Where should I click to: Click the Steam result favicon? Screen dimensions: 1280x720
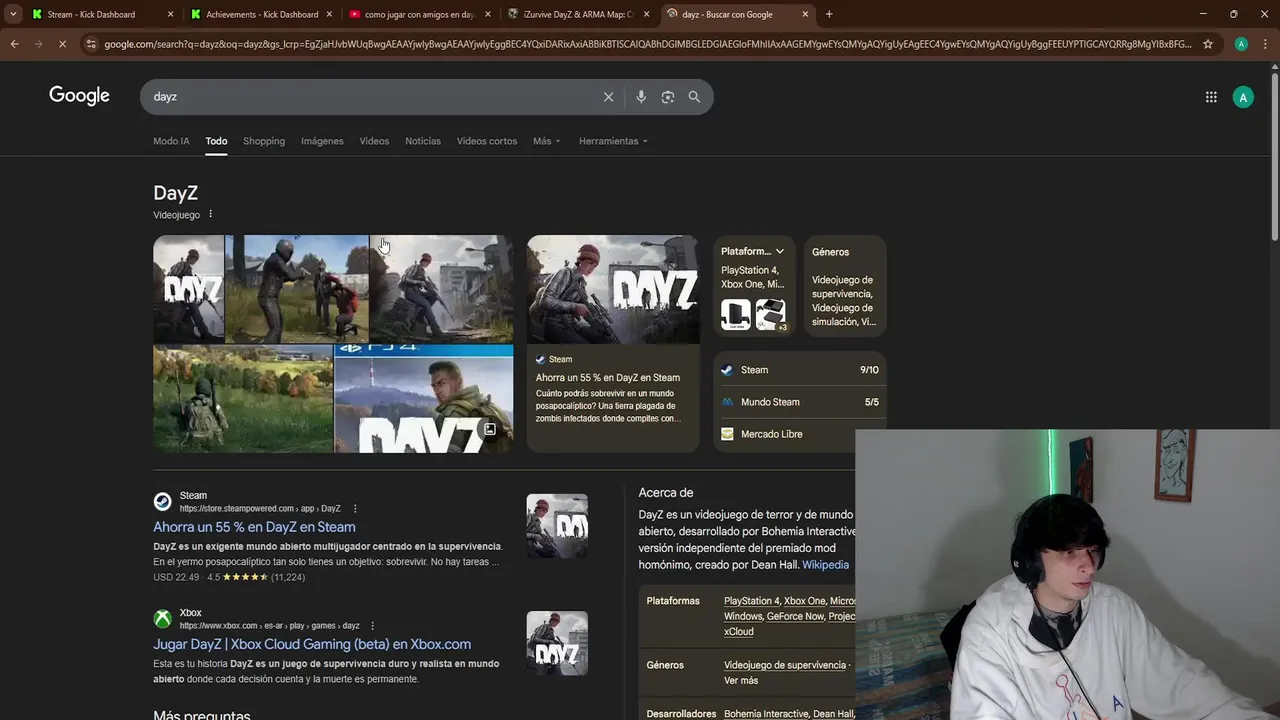[162, 502]
